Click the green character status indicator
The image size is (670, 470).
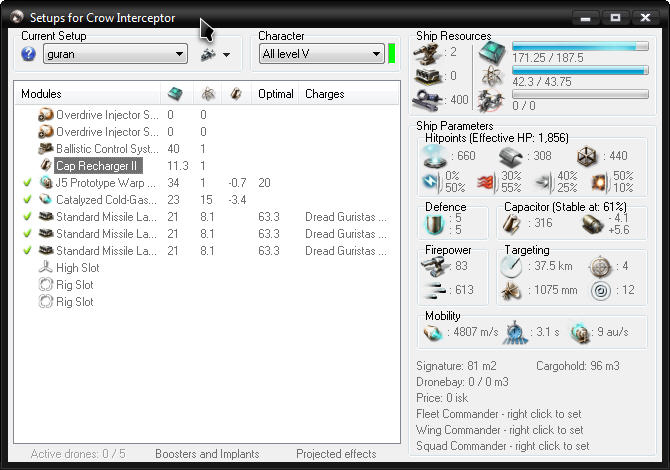point(391,54)
